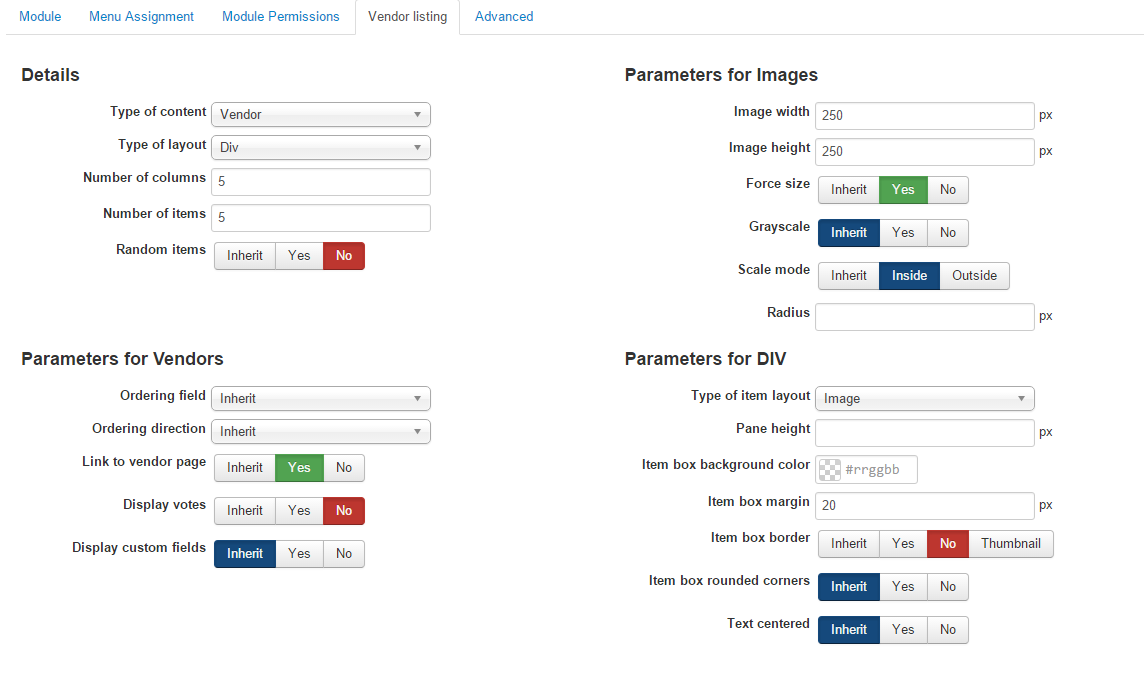The height and width of the screenshot is (680, 1144).
Task: Set Link to vendor page to No
Action: [344, 468]
